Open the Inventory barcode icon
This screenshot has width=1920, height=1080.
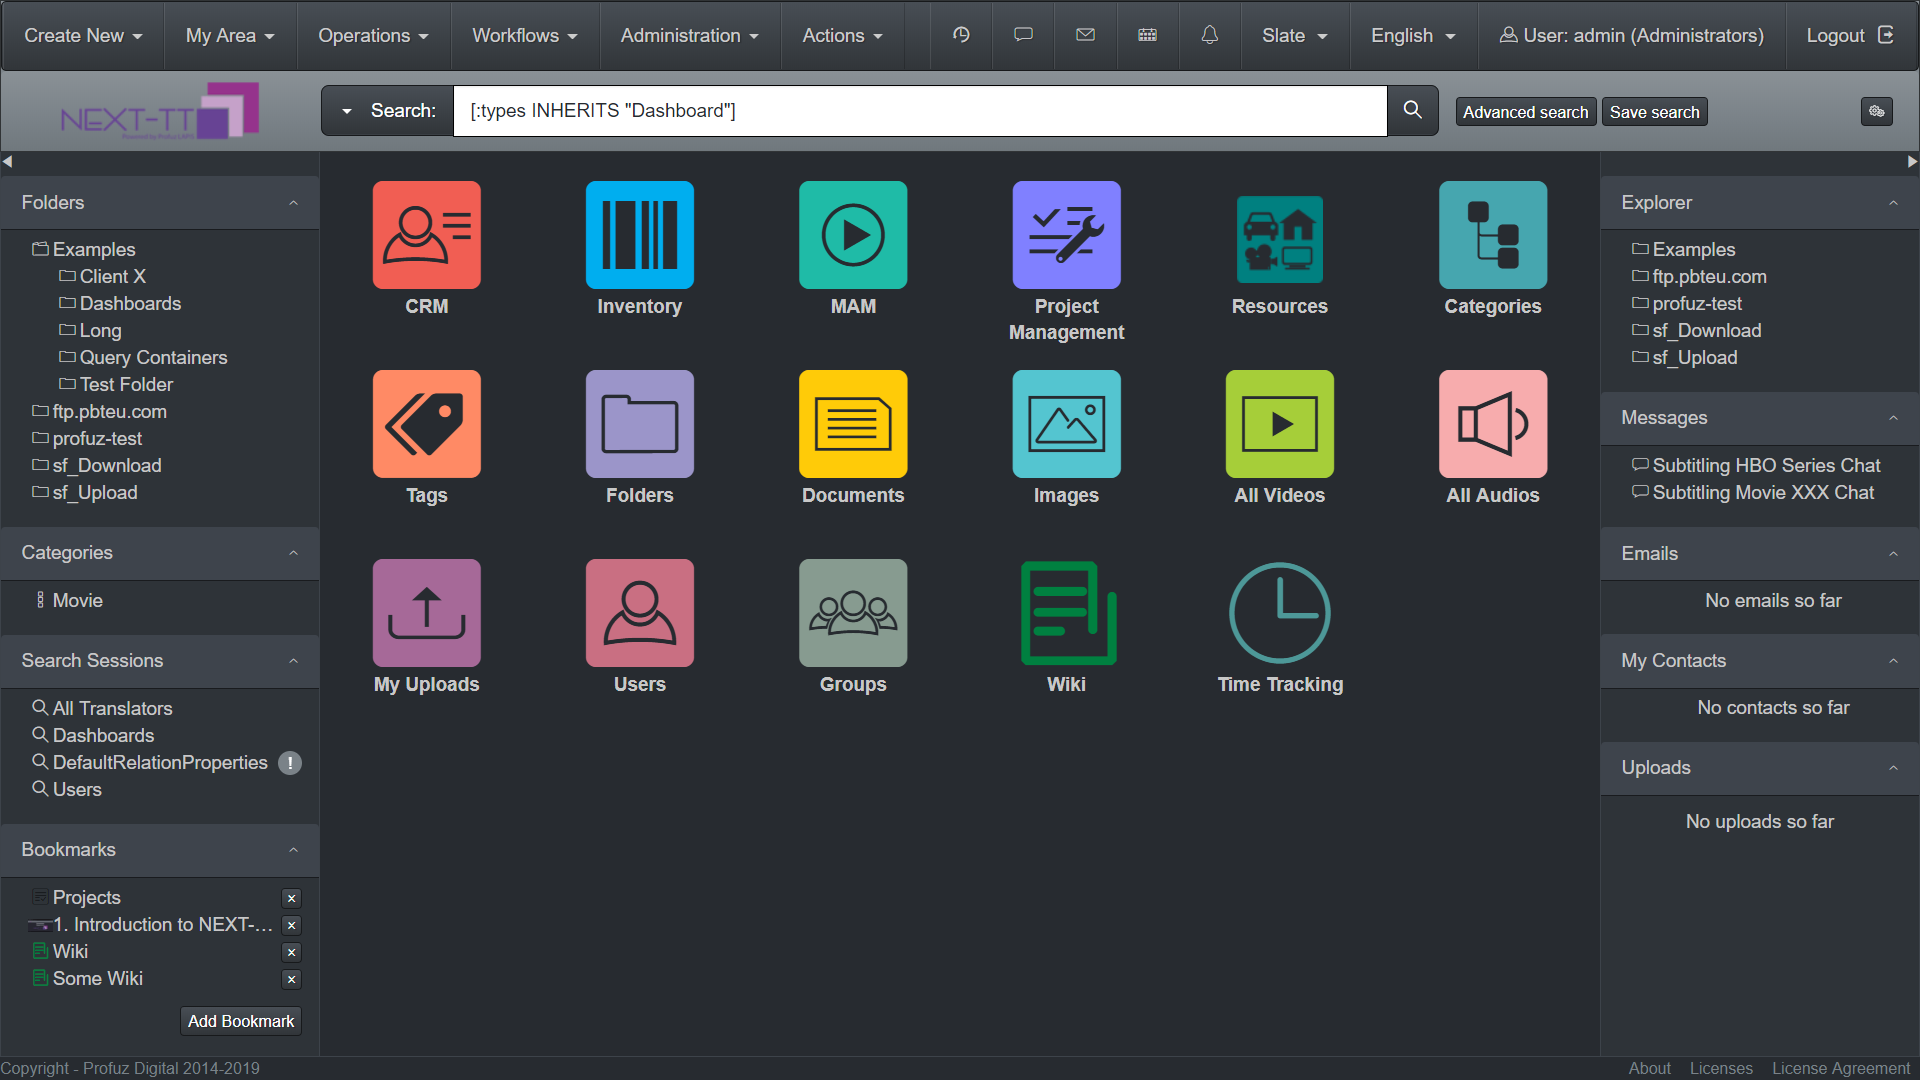639,235
